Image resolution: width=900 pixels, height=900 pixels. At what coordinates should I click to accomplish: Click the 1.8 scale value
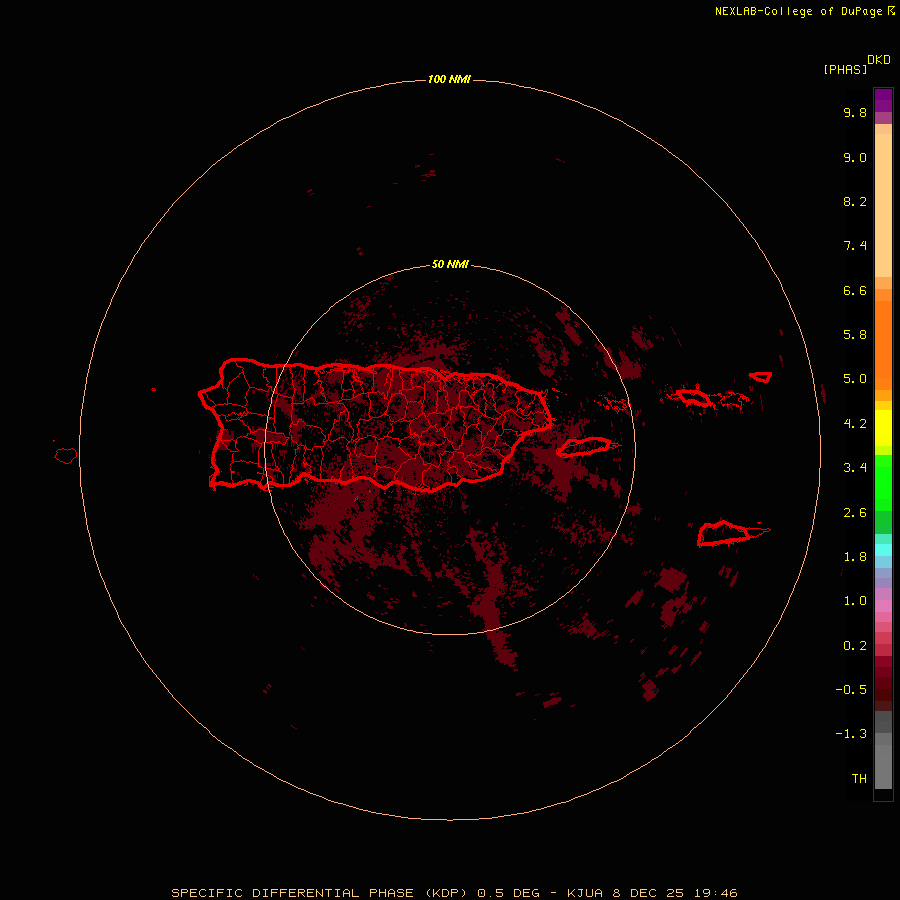point(855,557)
